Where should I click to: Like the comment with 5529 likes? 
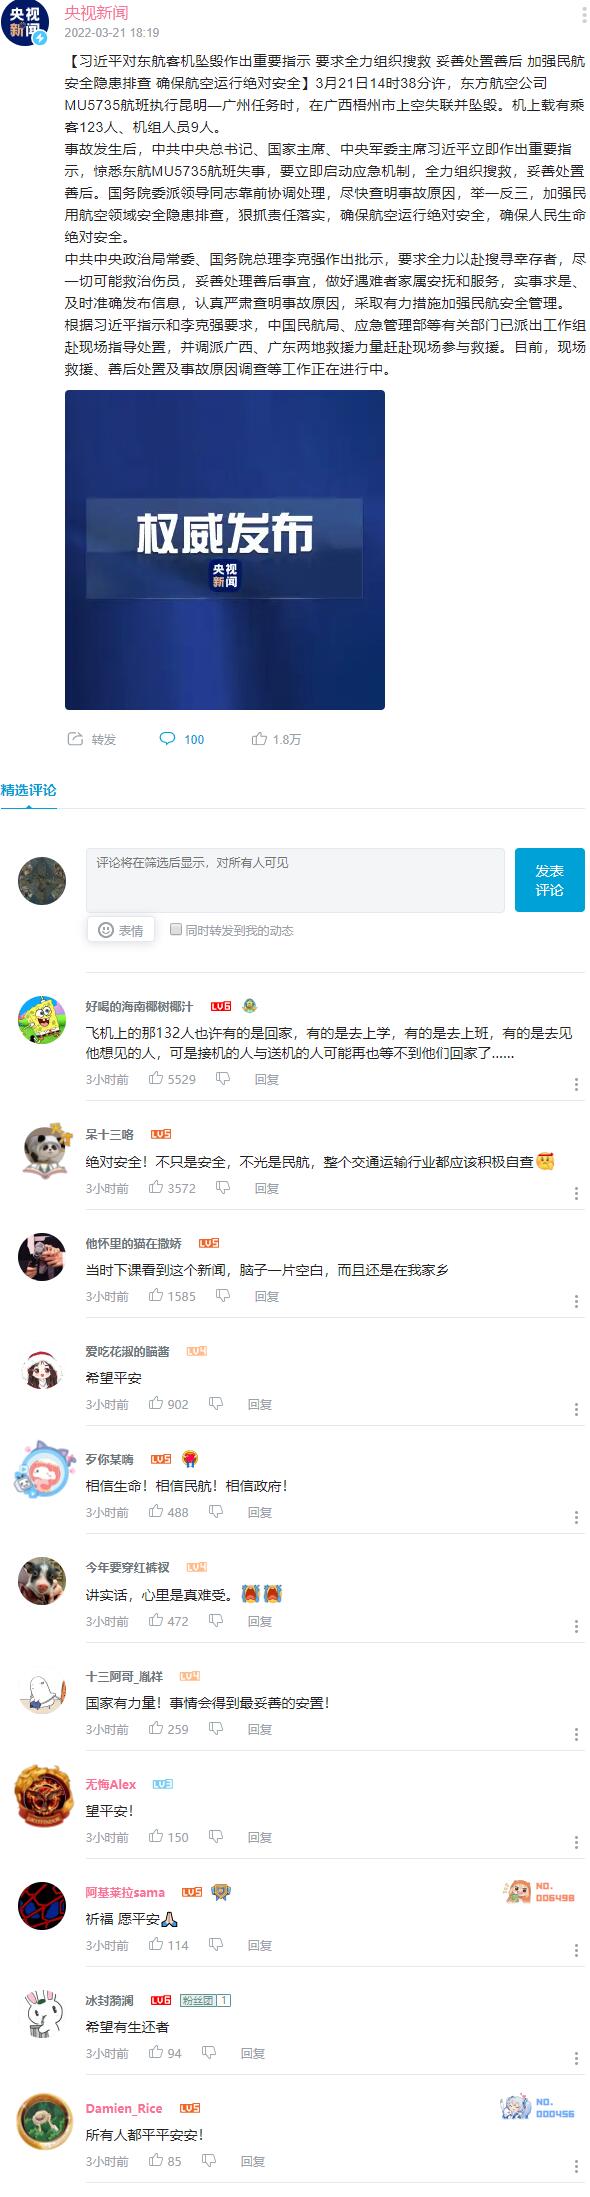(x=156, y=1078)
